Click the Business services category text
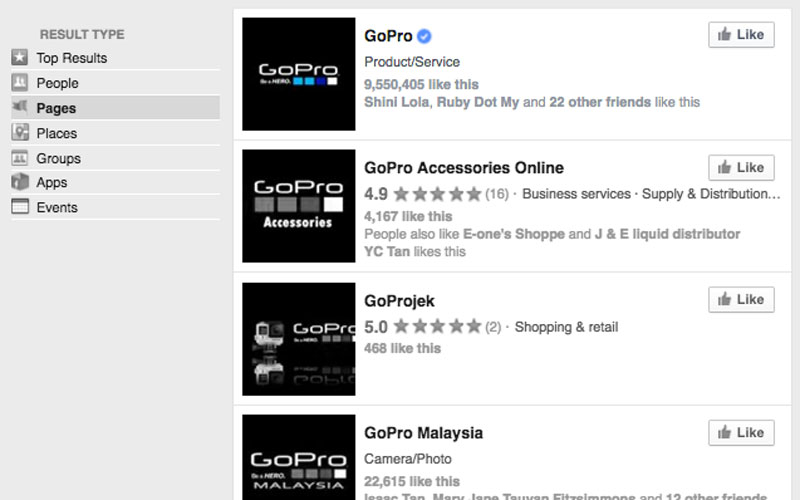 click(x=577, y=194)
